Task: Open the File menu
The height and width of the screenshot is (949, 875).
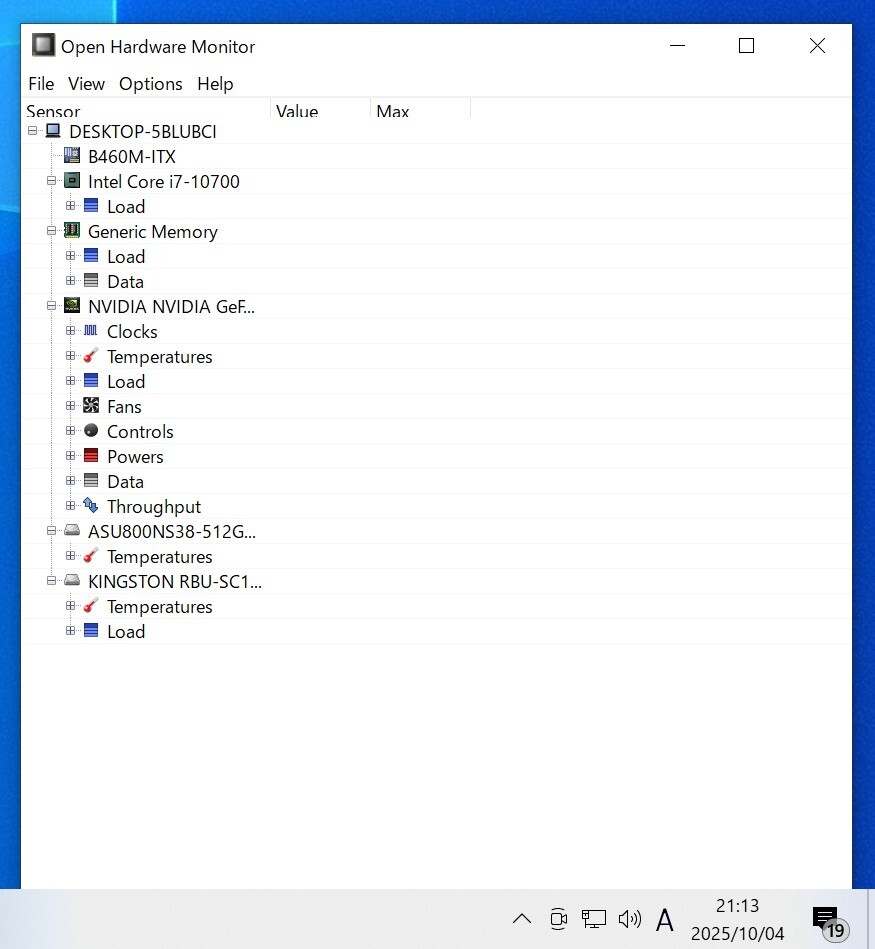Action: [x=41, y=84]
